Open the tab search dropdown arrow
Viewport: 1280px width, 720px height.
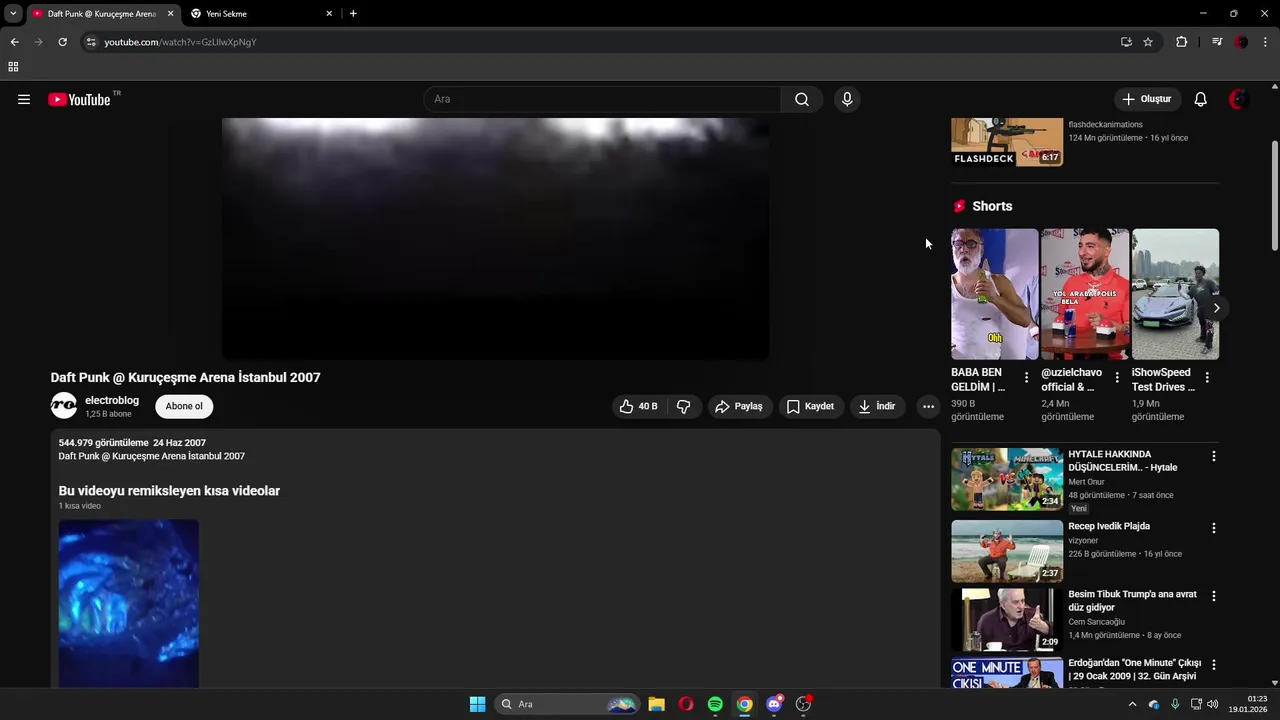coord(13,14)
